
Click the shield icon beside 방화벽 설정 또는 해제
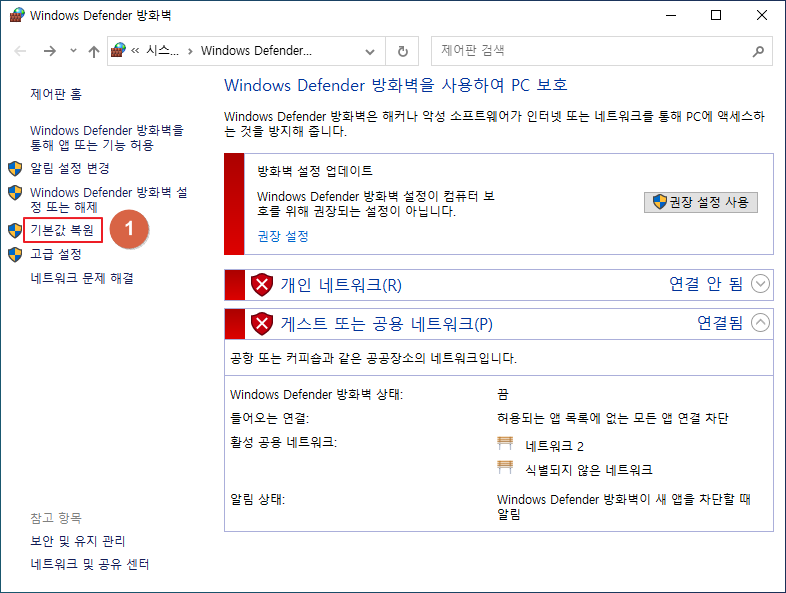(16, 192)
